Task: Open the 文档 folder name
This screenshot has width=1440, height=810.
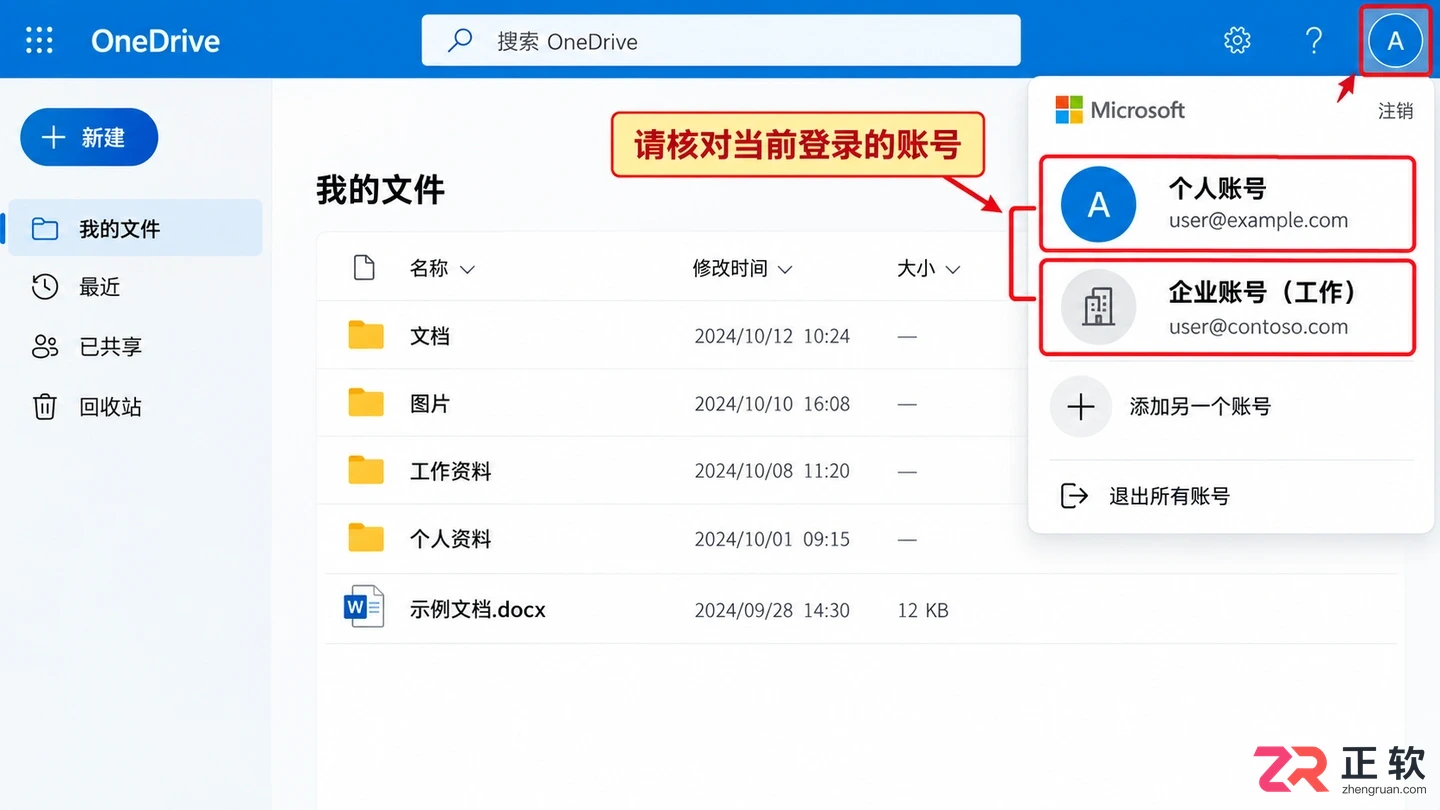Action: pos(430,336)
